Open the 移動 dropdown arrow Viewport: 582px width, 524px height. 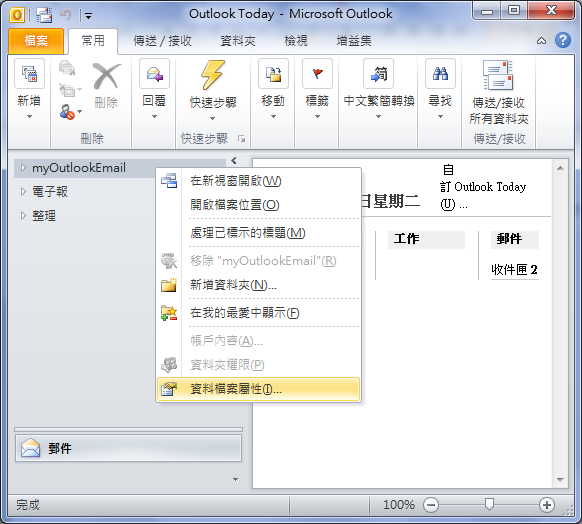coord(273,117)
